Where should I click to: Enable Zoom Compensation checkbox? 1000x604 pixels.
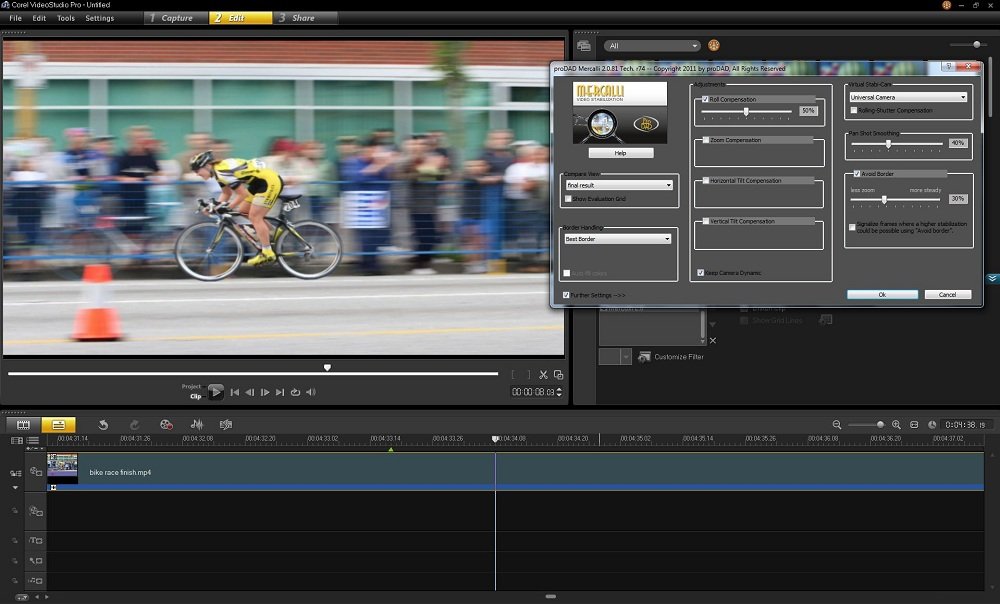706,140
